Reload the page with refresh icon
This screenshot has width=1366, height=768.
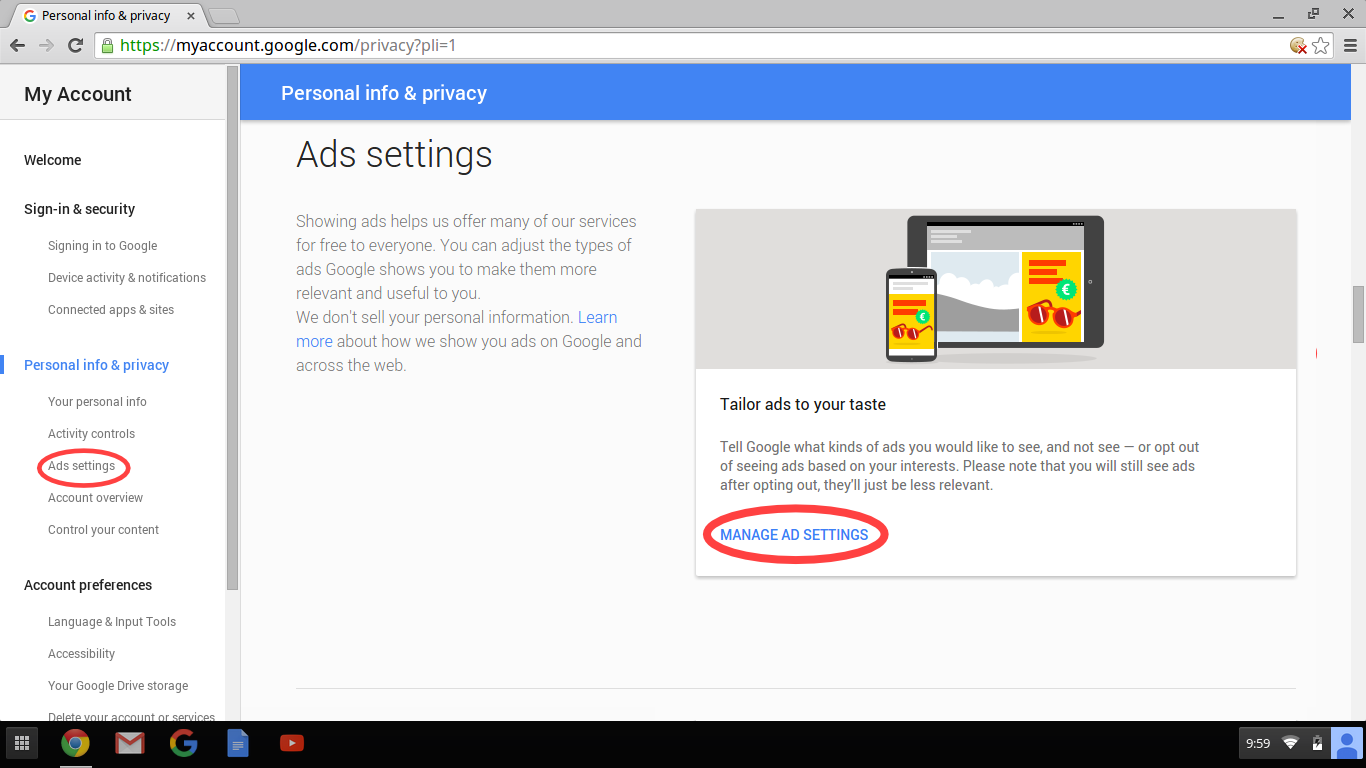coord(75,45)
